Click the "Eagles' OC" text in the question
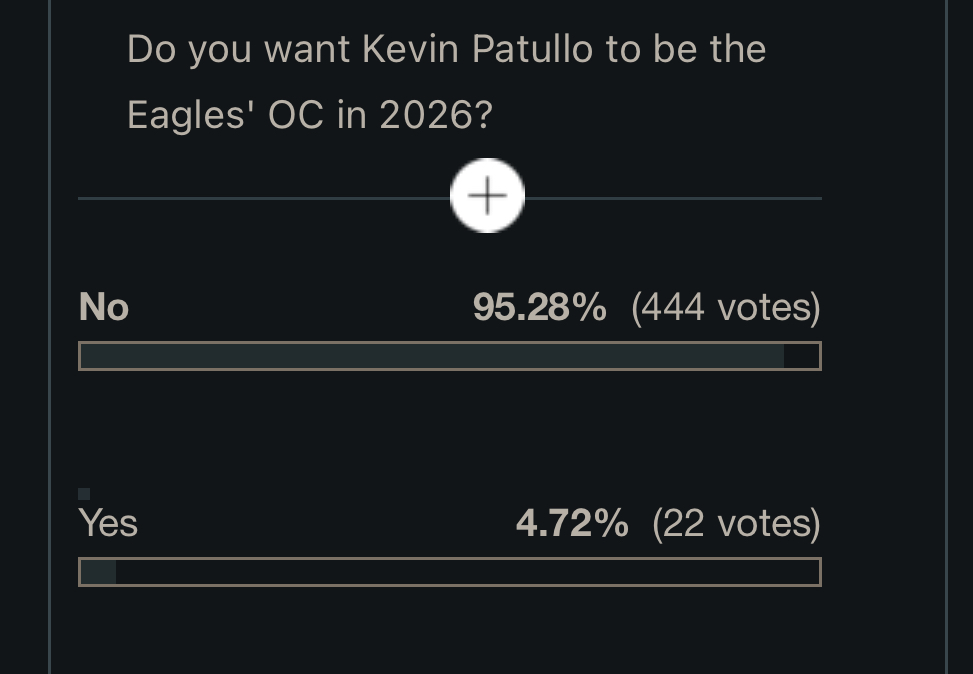 point(226,115)
